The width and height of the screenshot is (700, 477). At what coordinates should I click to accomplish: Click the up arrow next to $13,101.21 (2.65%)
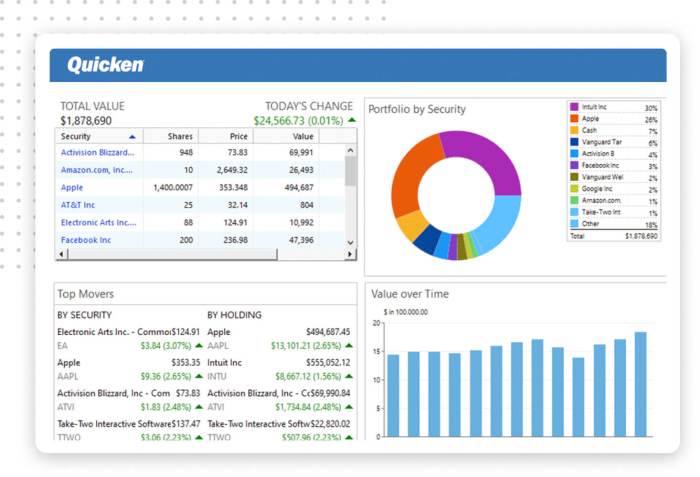pyautogui.click(x=349, y=345)
